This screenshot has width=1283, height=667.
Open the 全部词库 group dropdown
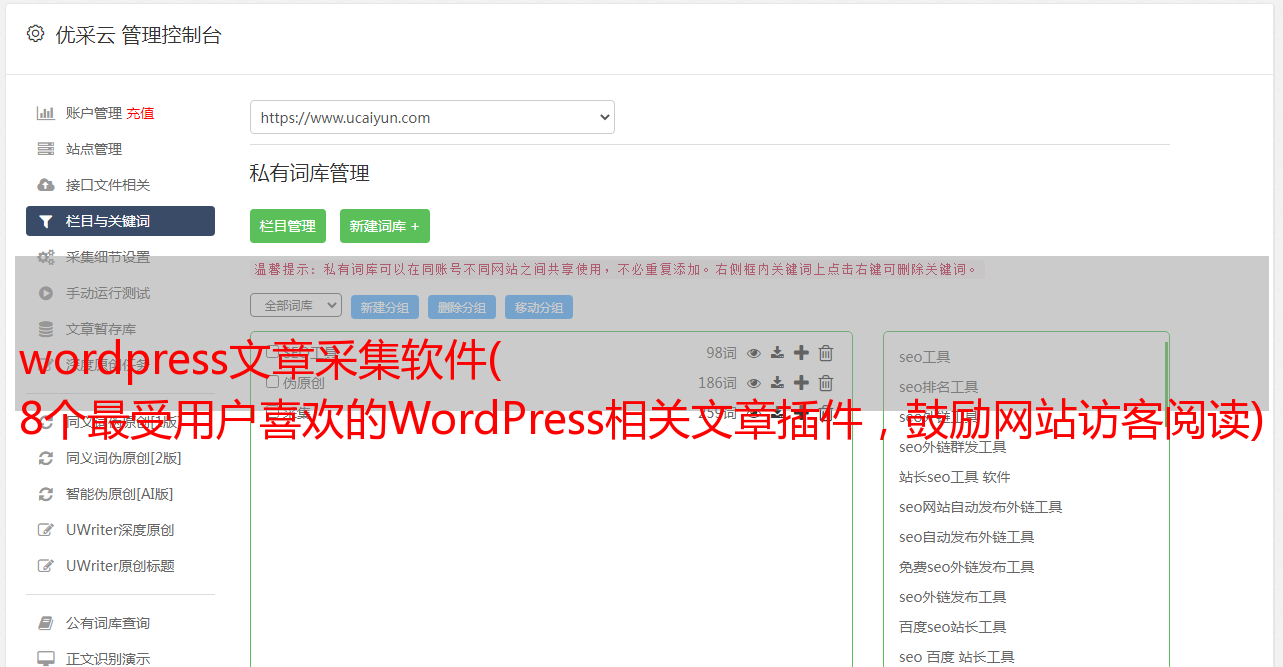point(296,305)
